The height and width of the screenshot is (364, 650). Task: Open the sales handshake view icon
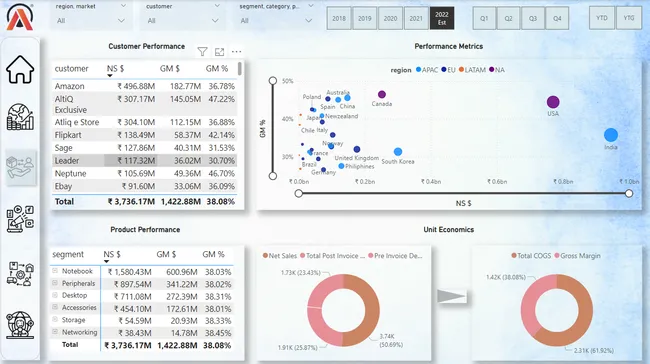20,167
